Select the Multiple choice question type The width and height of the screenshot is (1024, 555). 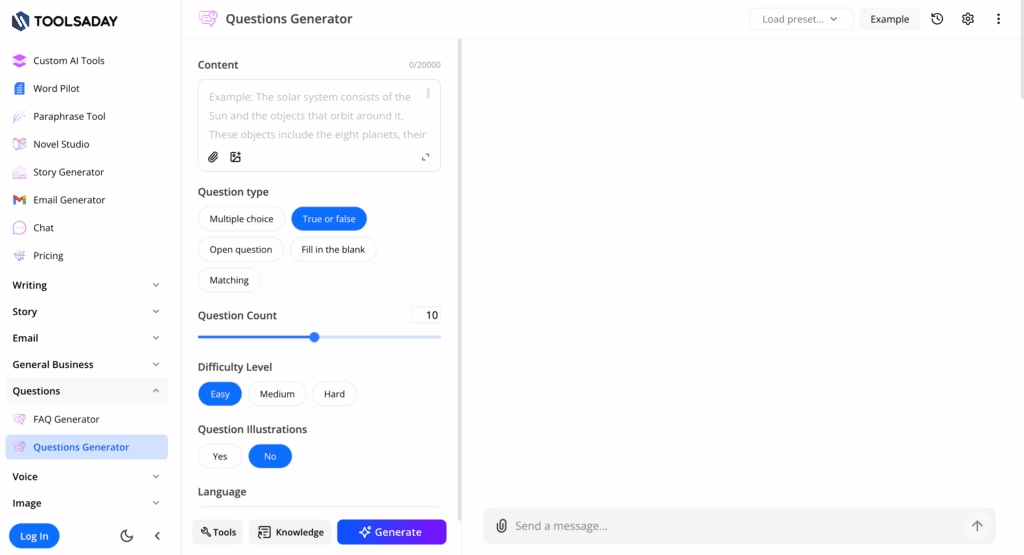[x=241, y=219]
